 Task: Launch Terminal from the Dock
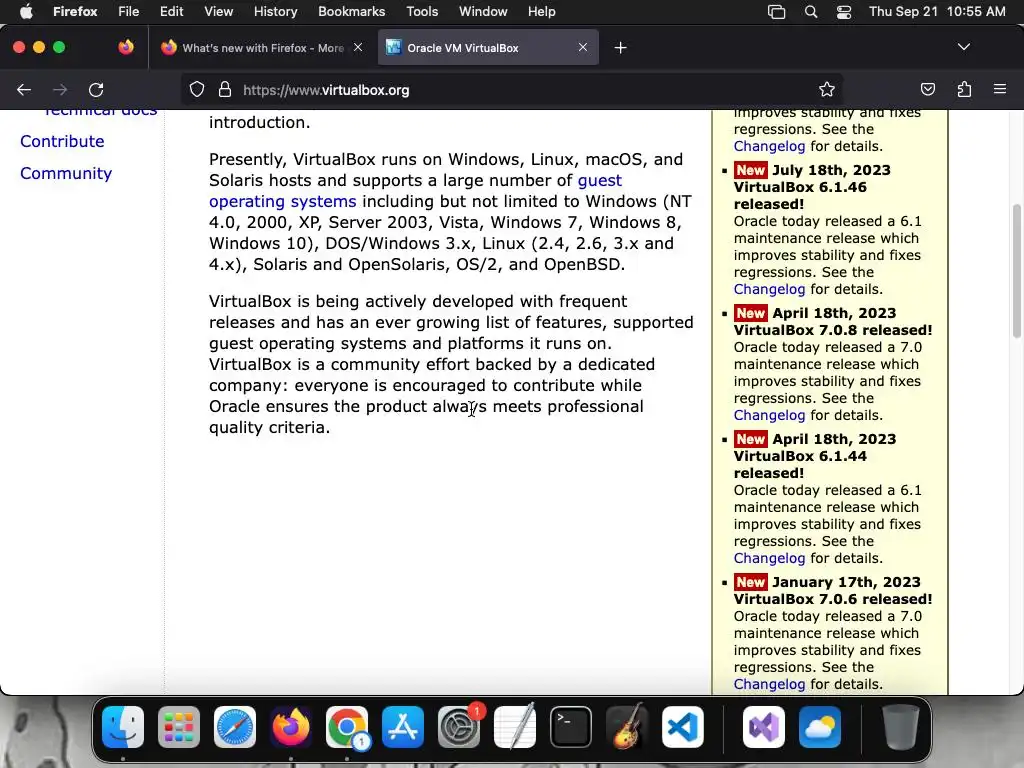571,727
